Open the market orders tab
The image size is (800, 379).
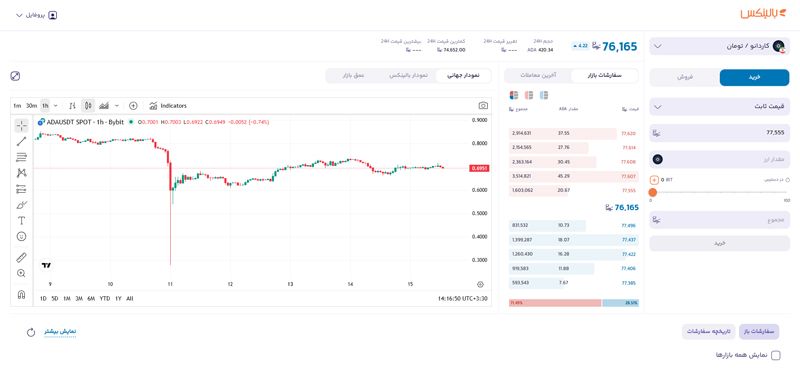coord(604,75)
